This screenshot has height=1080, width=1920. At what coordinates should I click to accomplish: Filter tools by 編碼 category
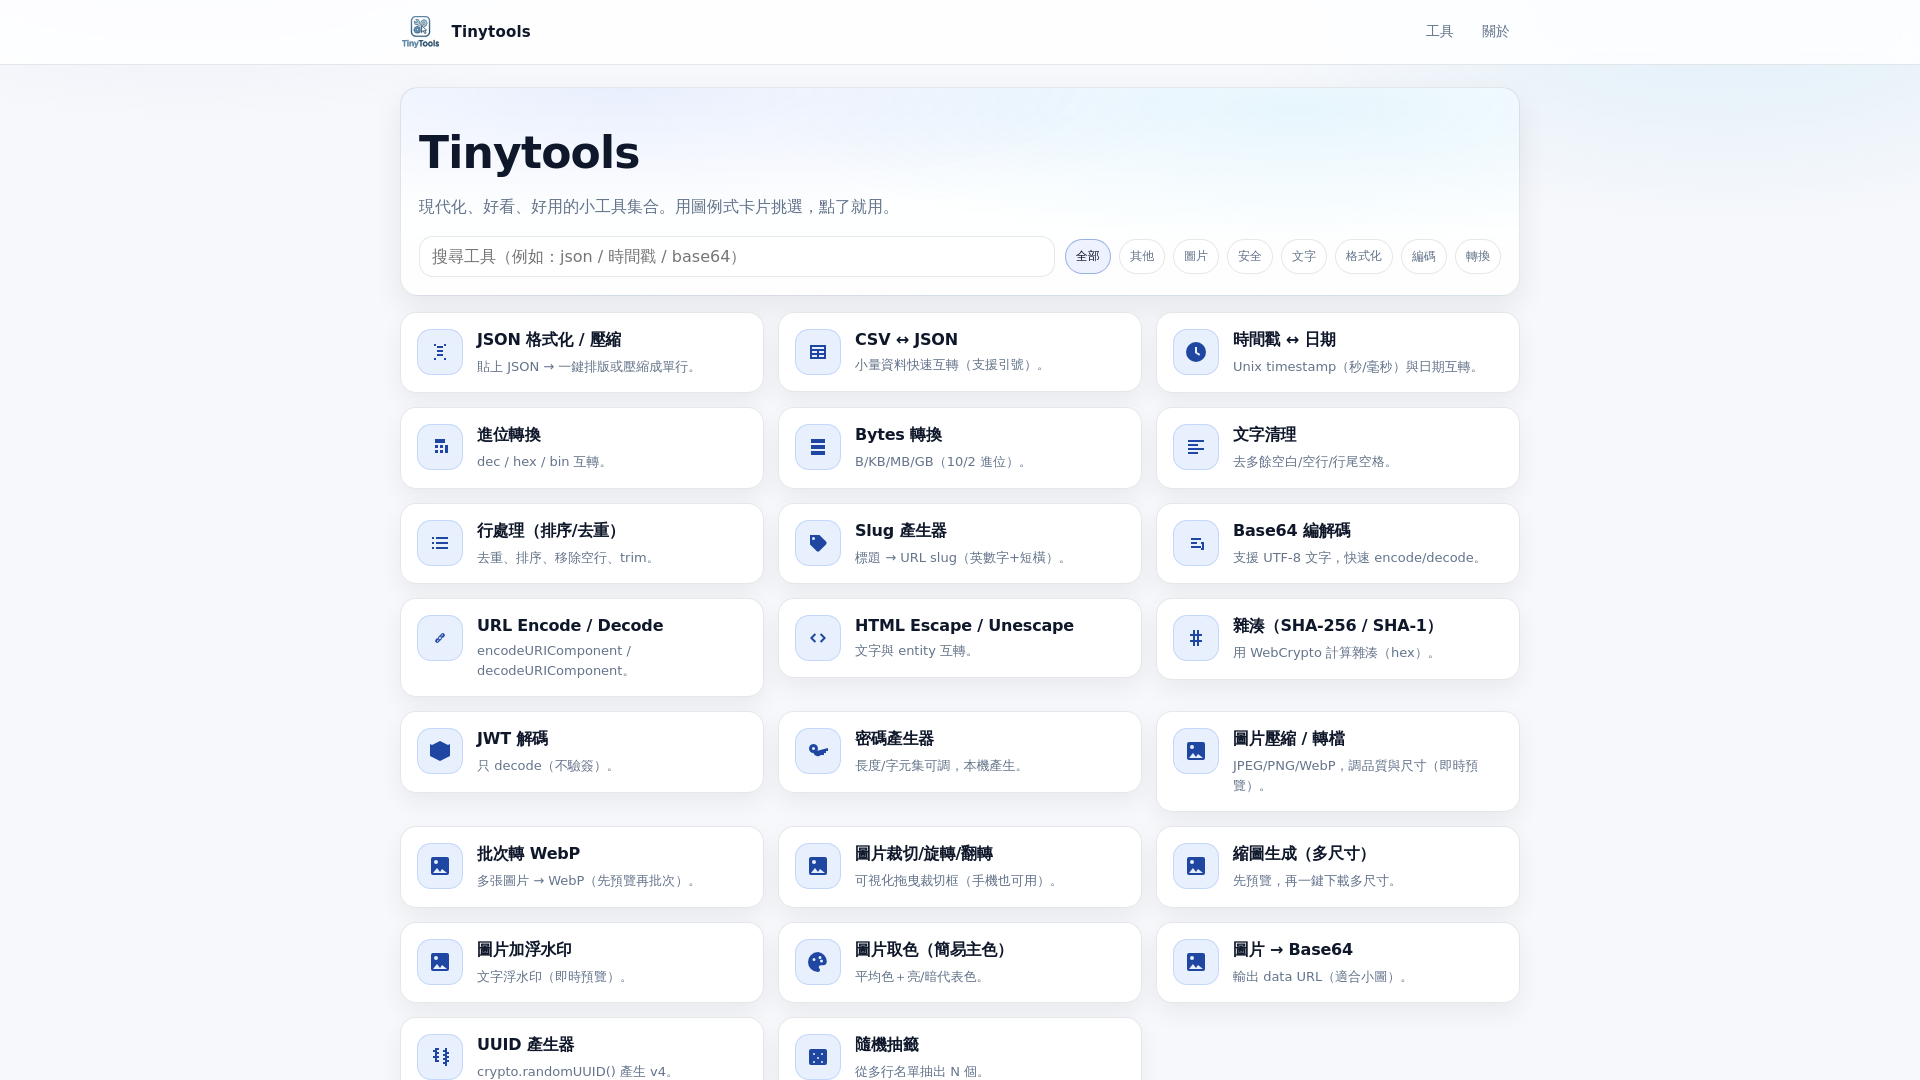(1424, 257)
